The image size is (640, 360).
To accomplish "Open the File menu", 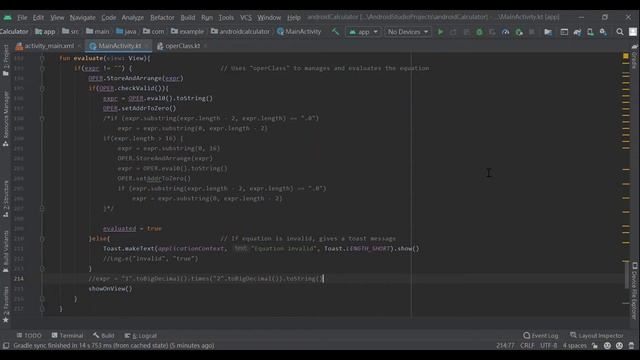I will (22, 18).
